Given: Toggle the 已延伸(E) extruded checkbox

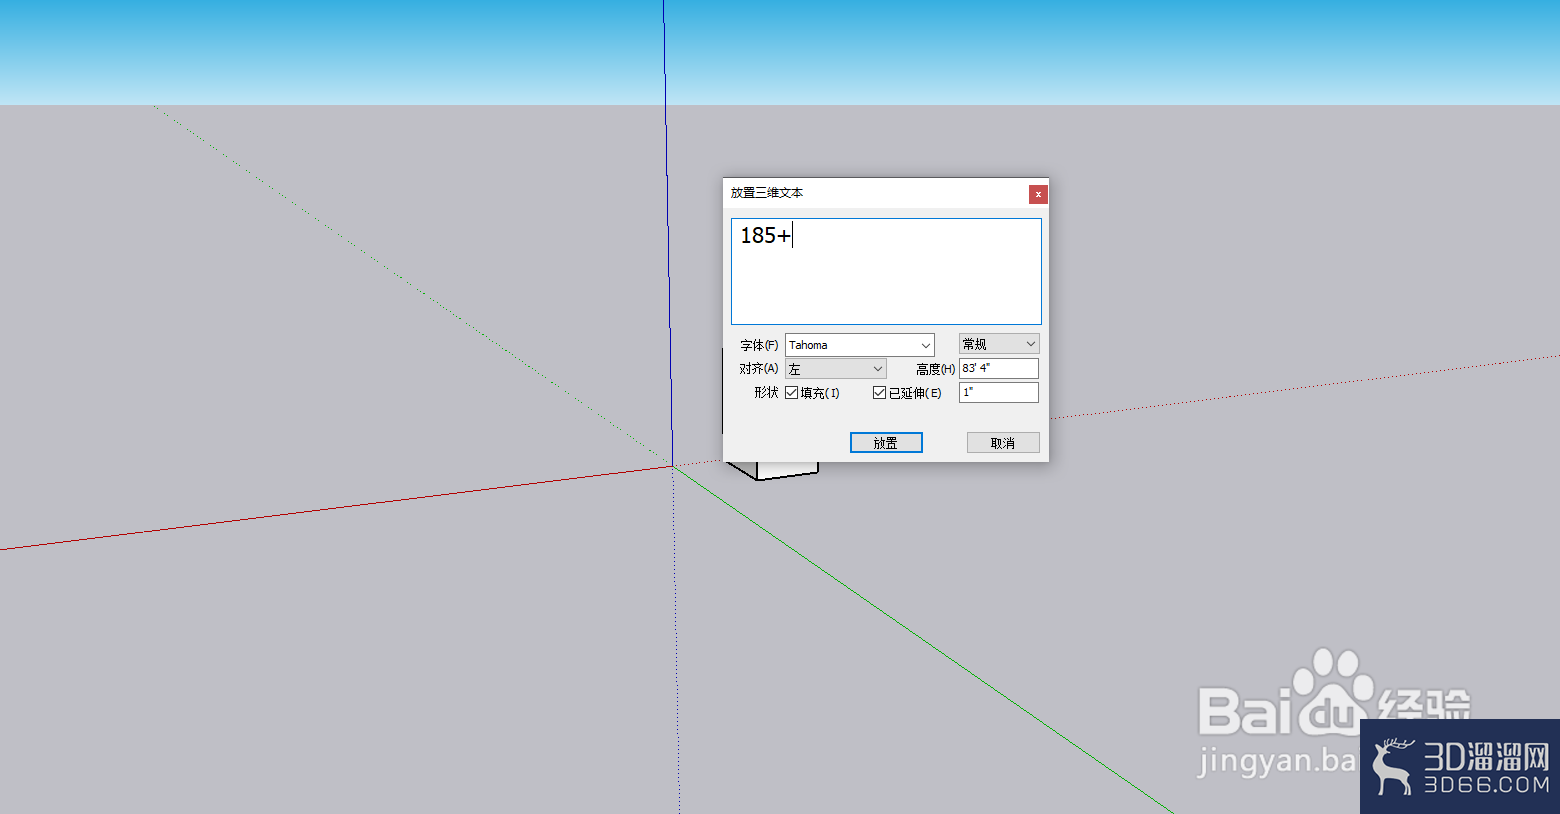Looking at the screenshot, I should [x=880, y=393].
